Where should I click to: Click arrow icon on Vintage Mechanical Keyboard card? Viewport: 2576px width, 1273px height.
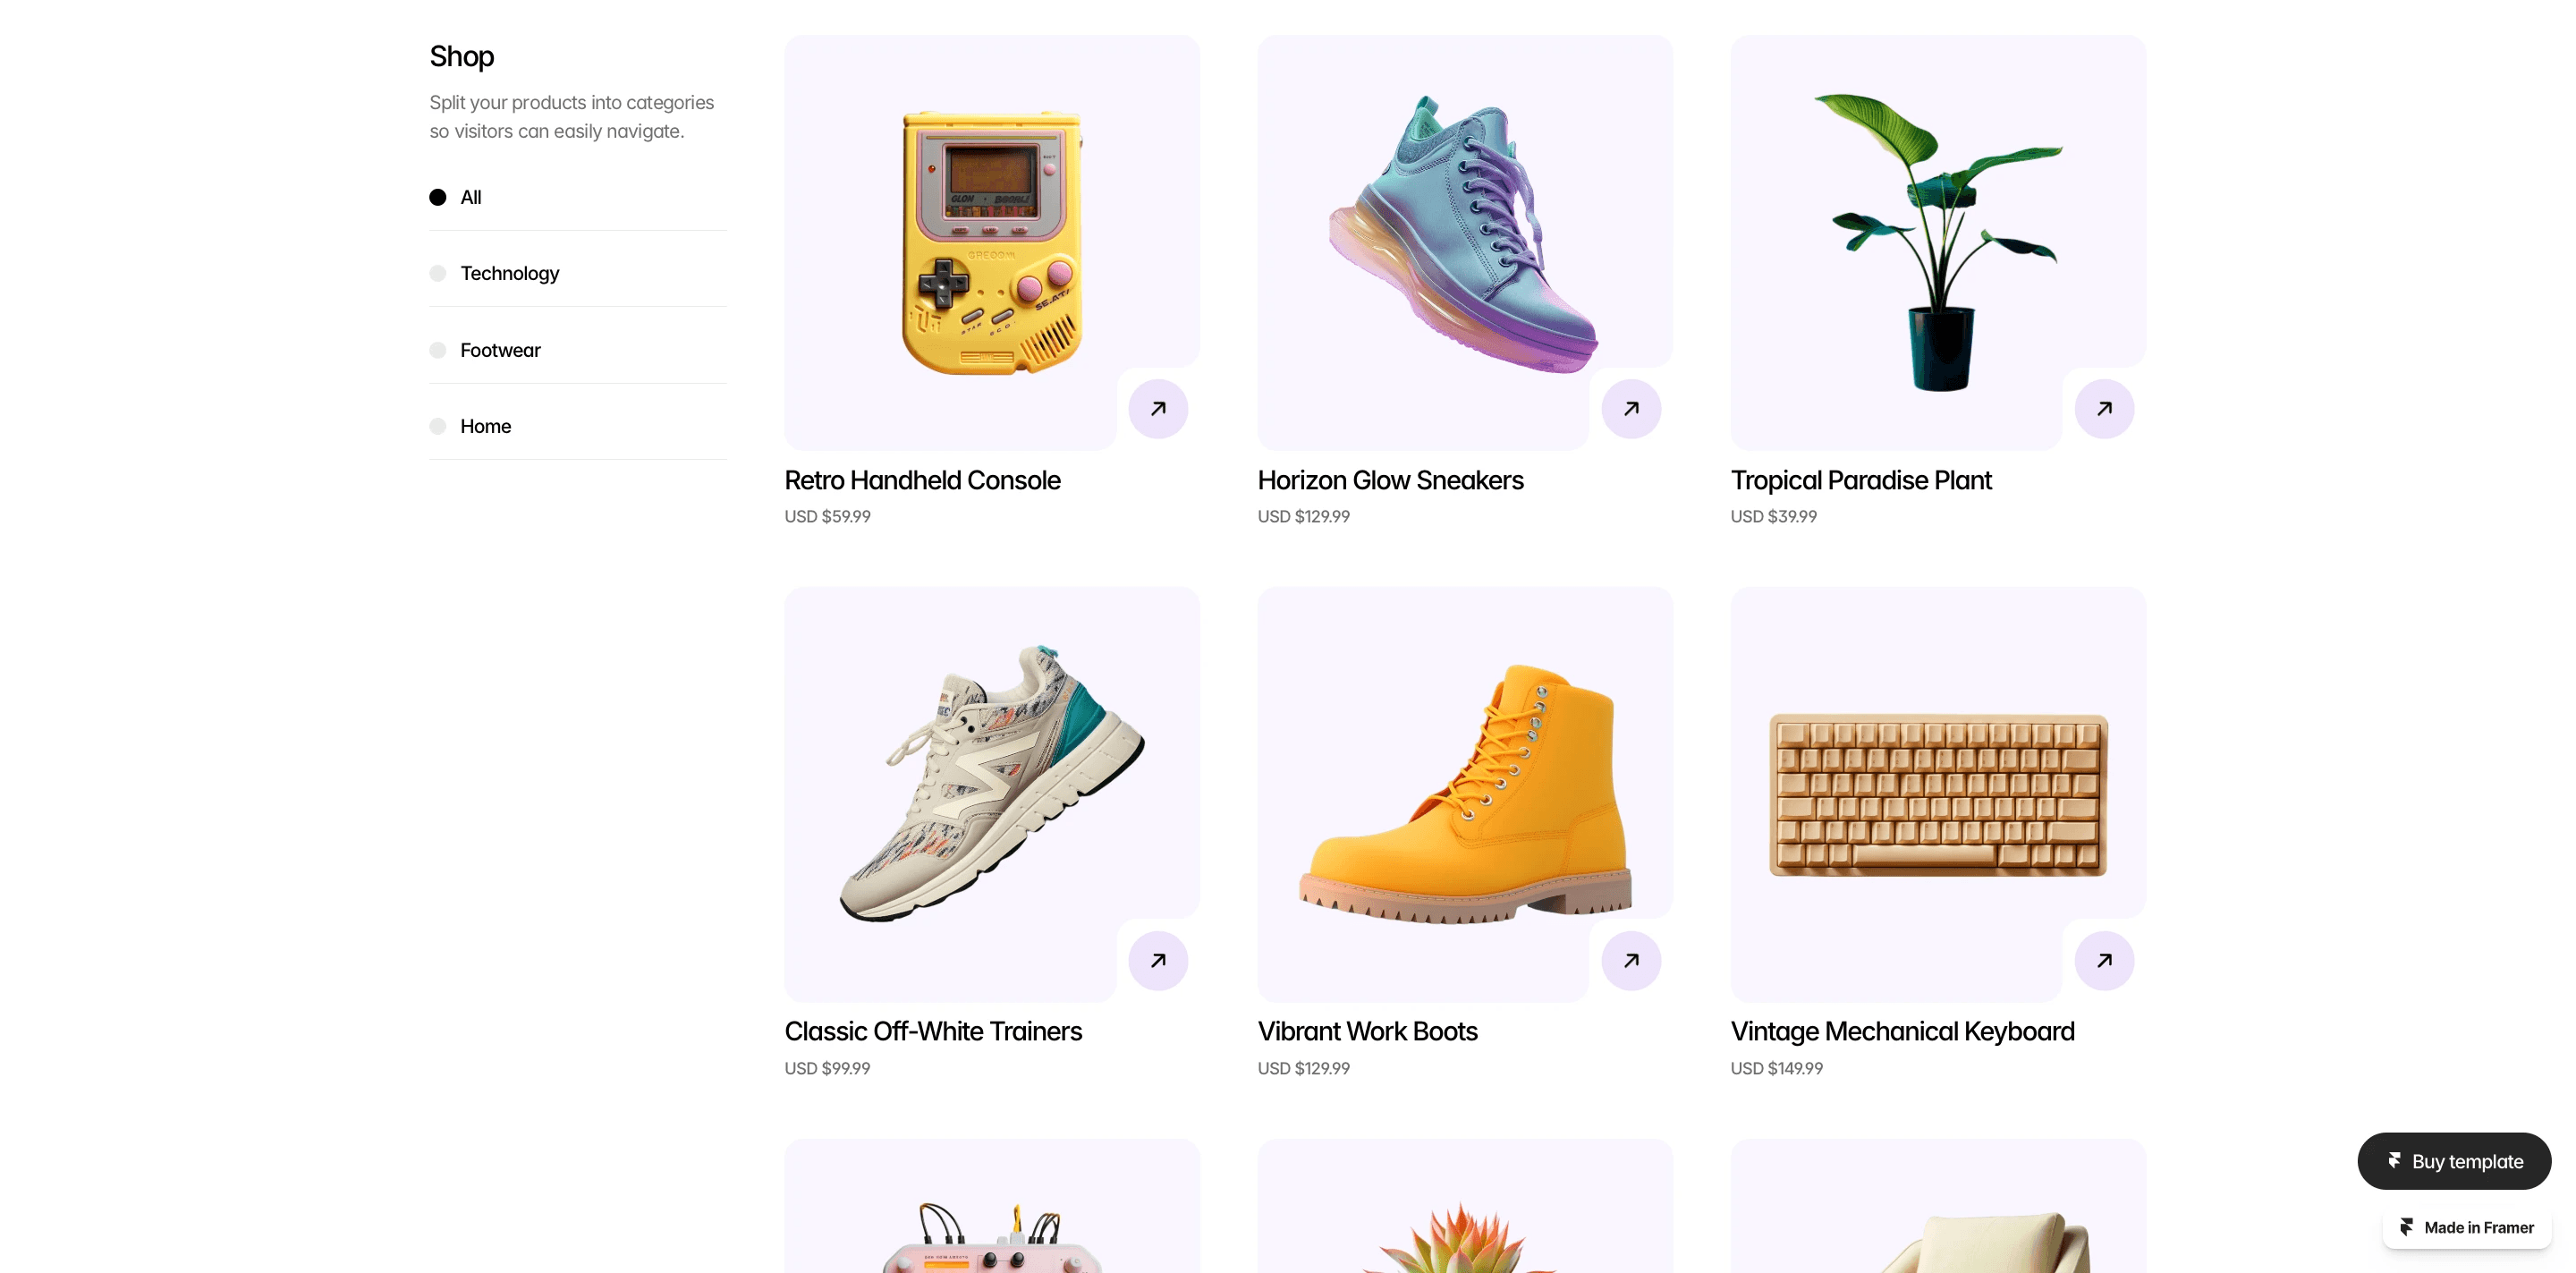click(2104, 961)
